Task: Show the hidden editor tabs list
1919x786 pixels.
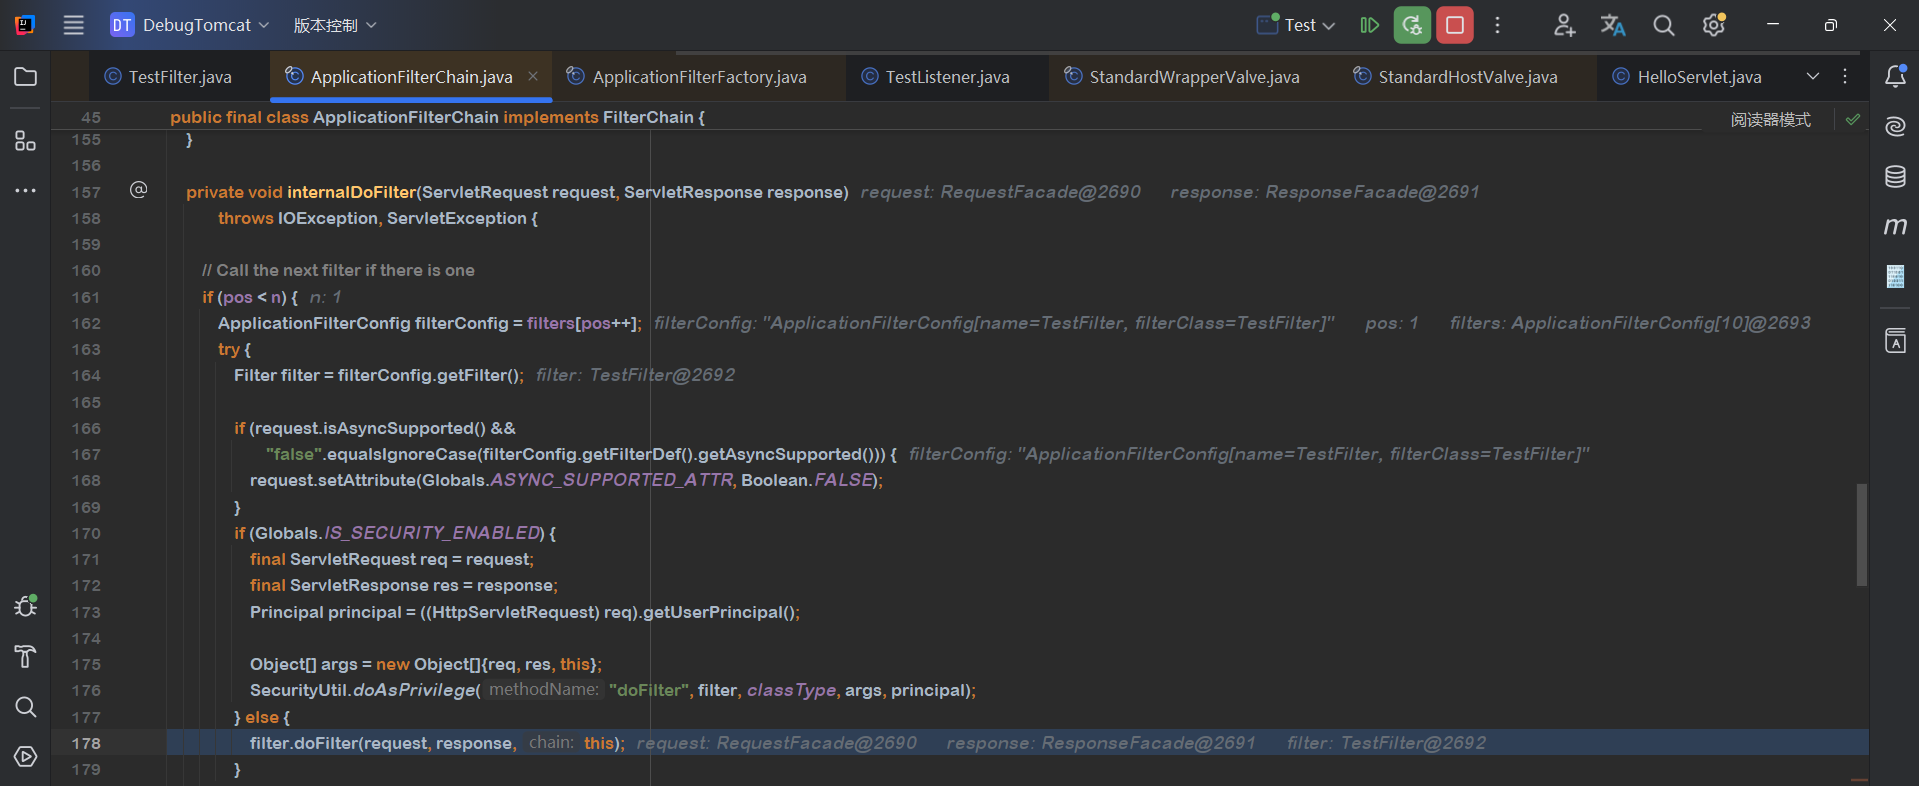Action: tap(1813, 77)
